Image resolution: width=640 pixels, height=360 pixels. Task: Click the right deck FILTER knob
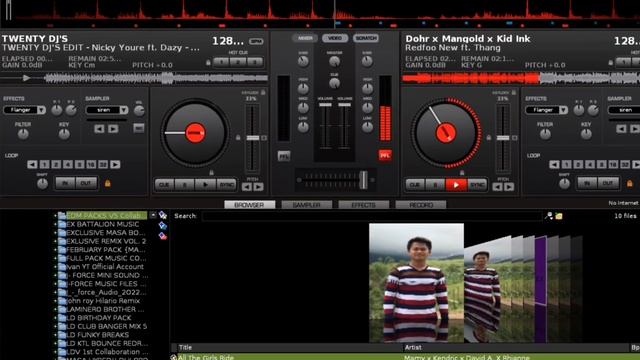tap(545, 134)
